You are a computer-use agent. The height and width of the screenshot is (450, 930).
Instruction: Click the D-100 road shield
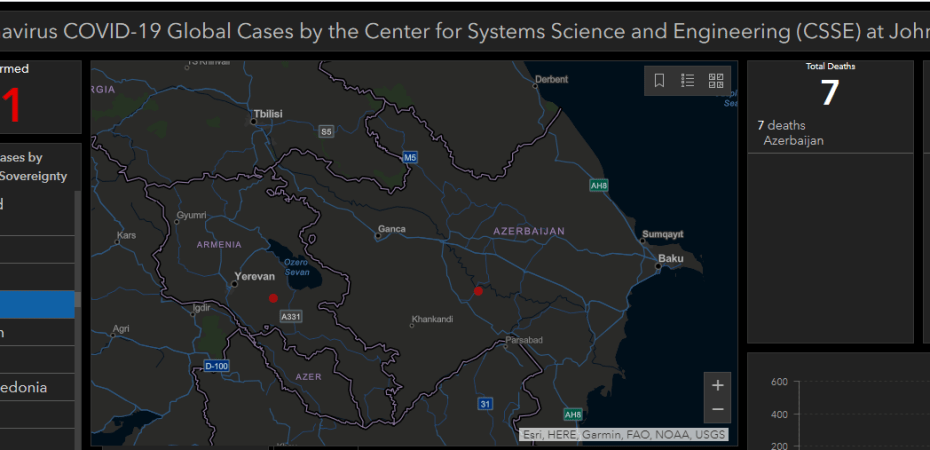216,366
